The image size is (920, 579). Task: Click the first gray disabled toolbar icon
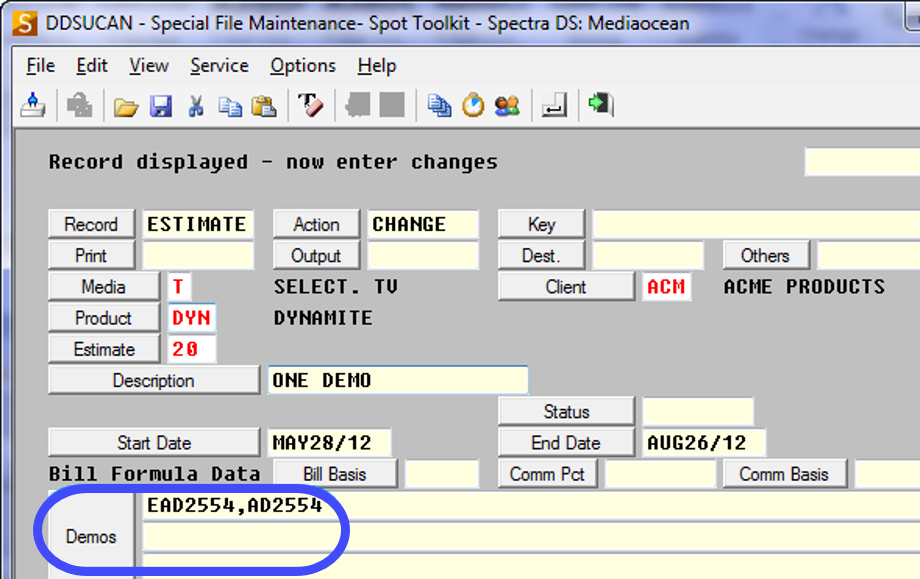point(357,106)
